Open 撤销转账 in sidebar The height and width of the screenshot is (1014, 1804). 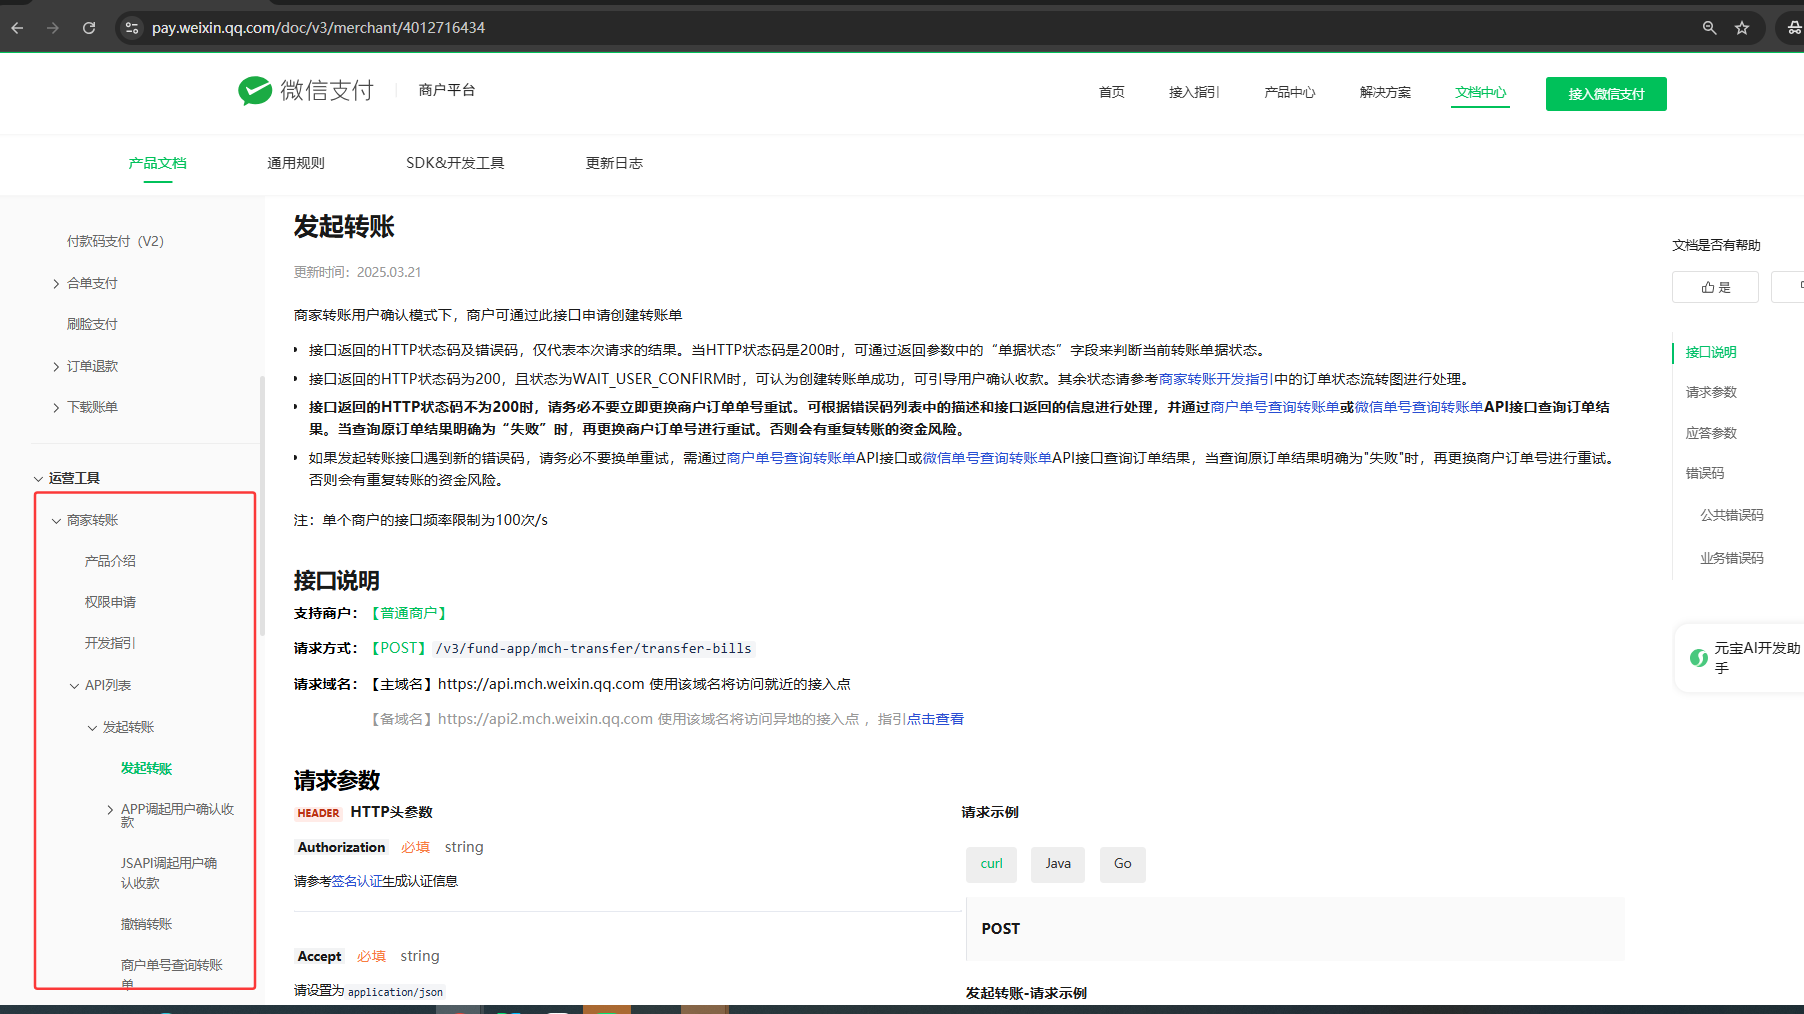click(146, 924)
